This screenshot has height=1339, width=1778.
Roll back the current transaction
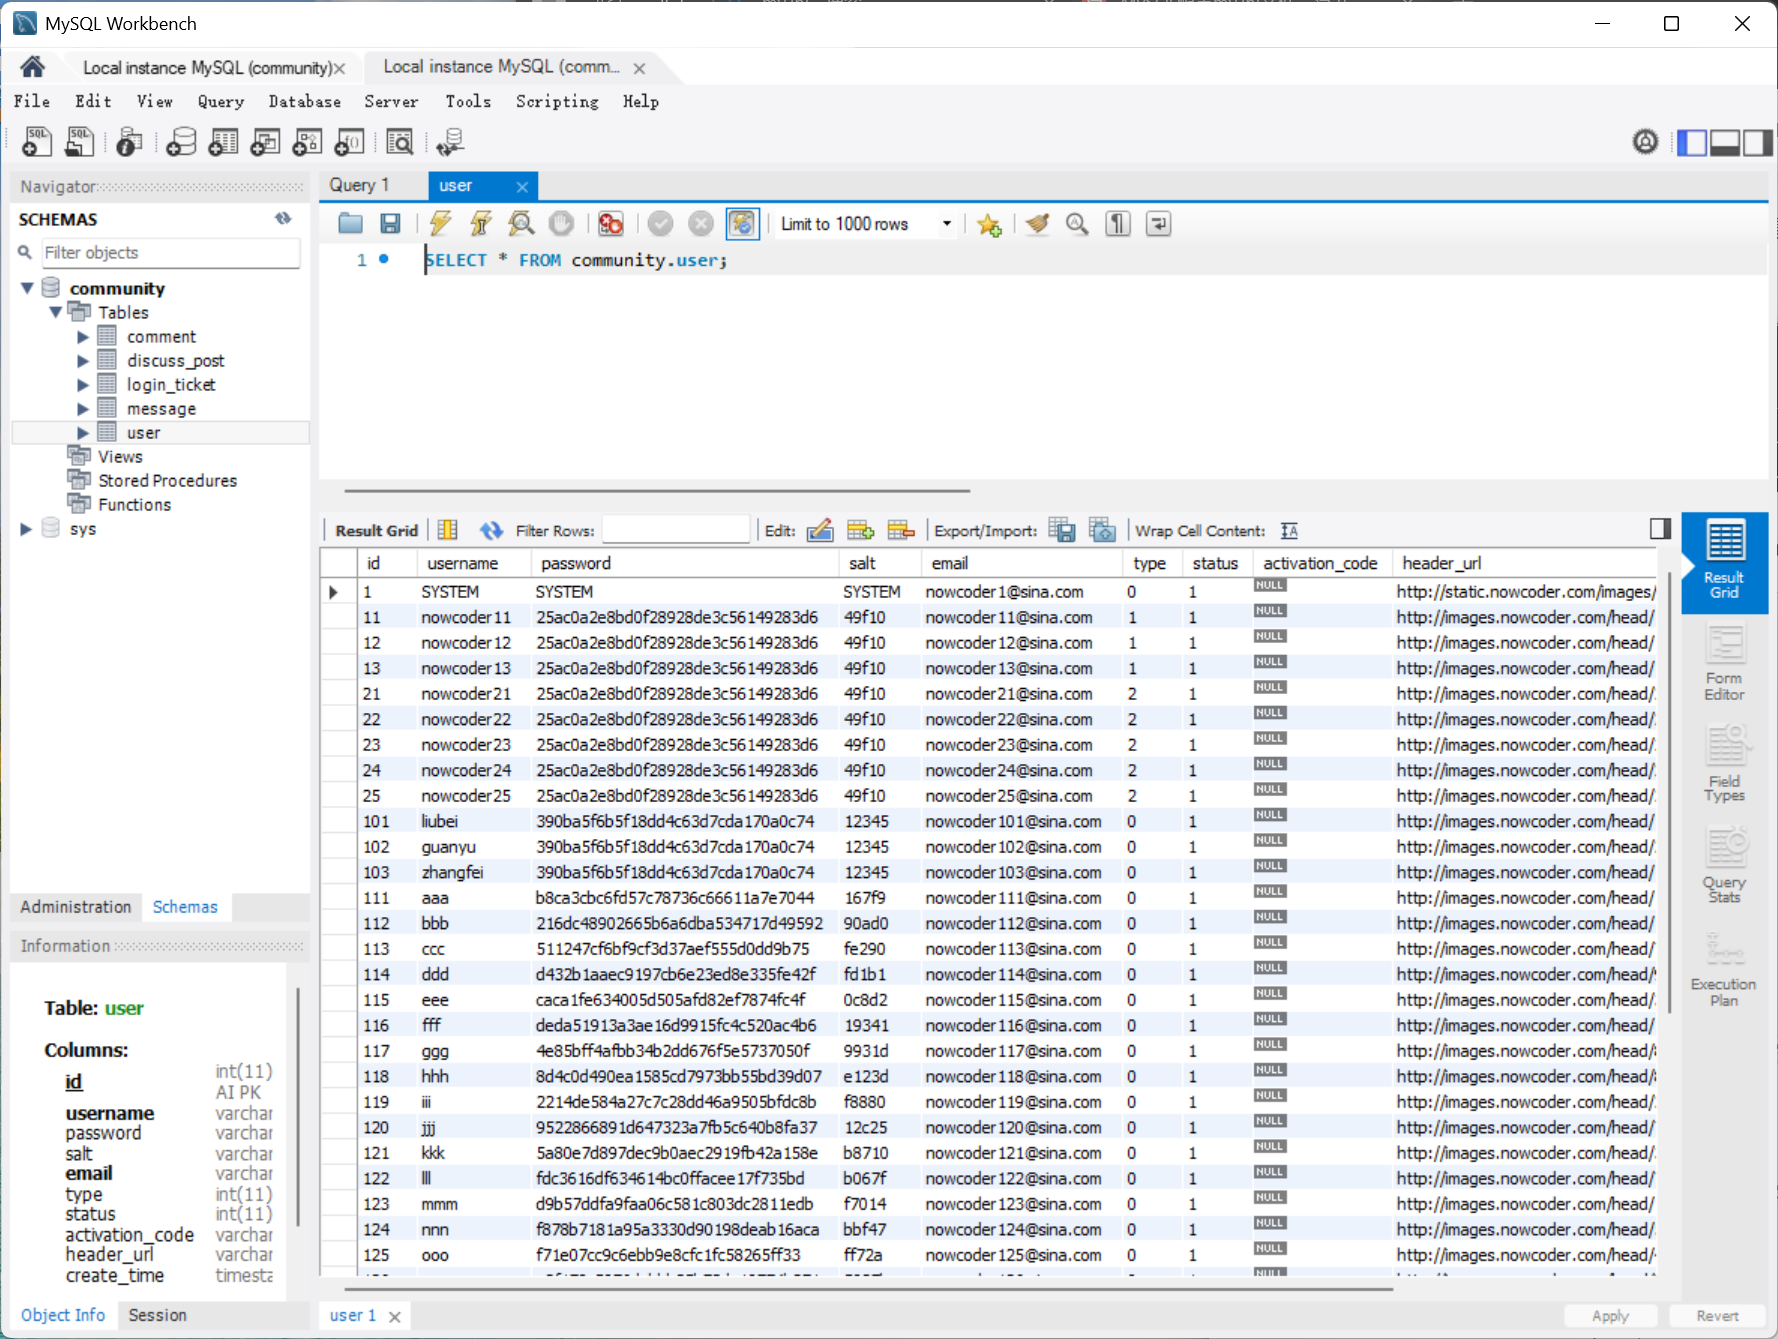click(x=701, y=223)
